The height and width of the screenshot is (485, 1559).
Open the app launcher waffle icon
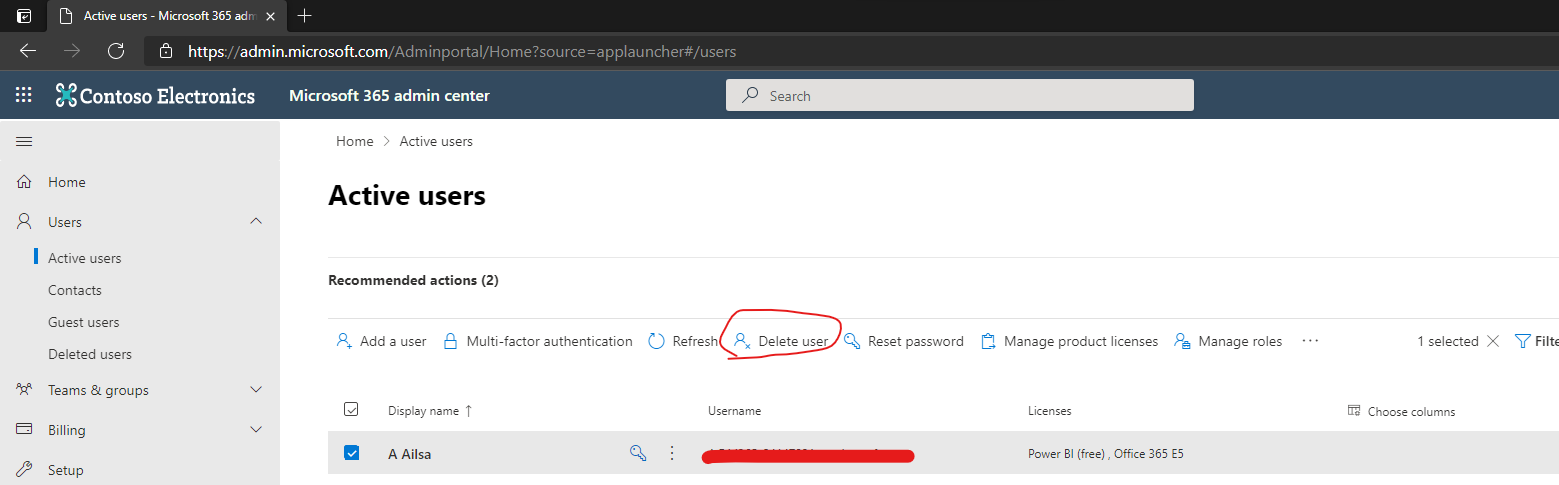[x=24, y=96]
